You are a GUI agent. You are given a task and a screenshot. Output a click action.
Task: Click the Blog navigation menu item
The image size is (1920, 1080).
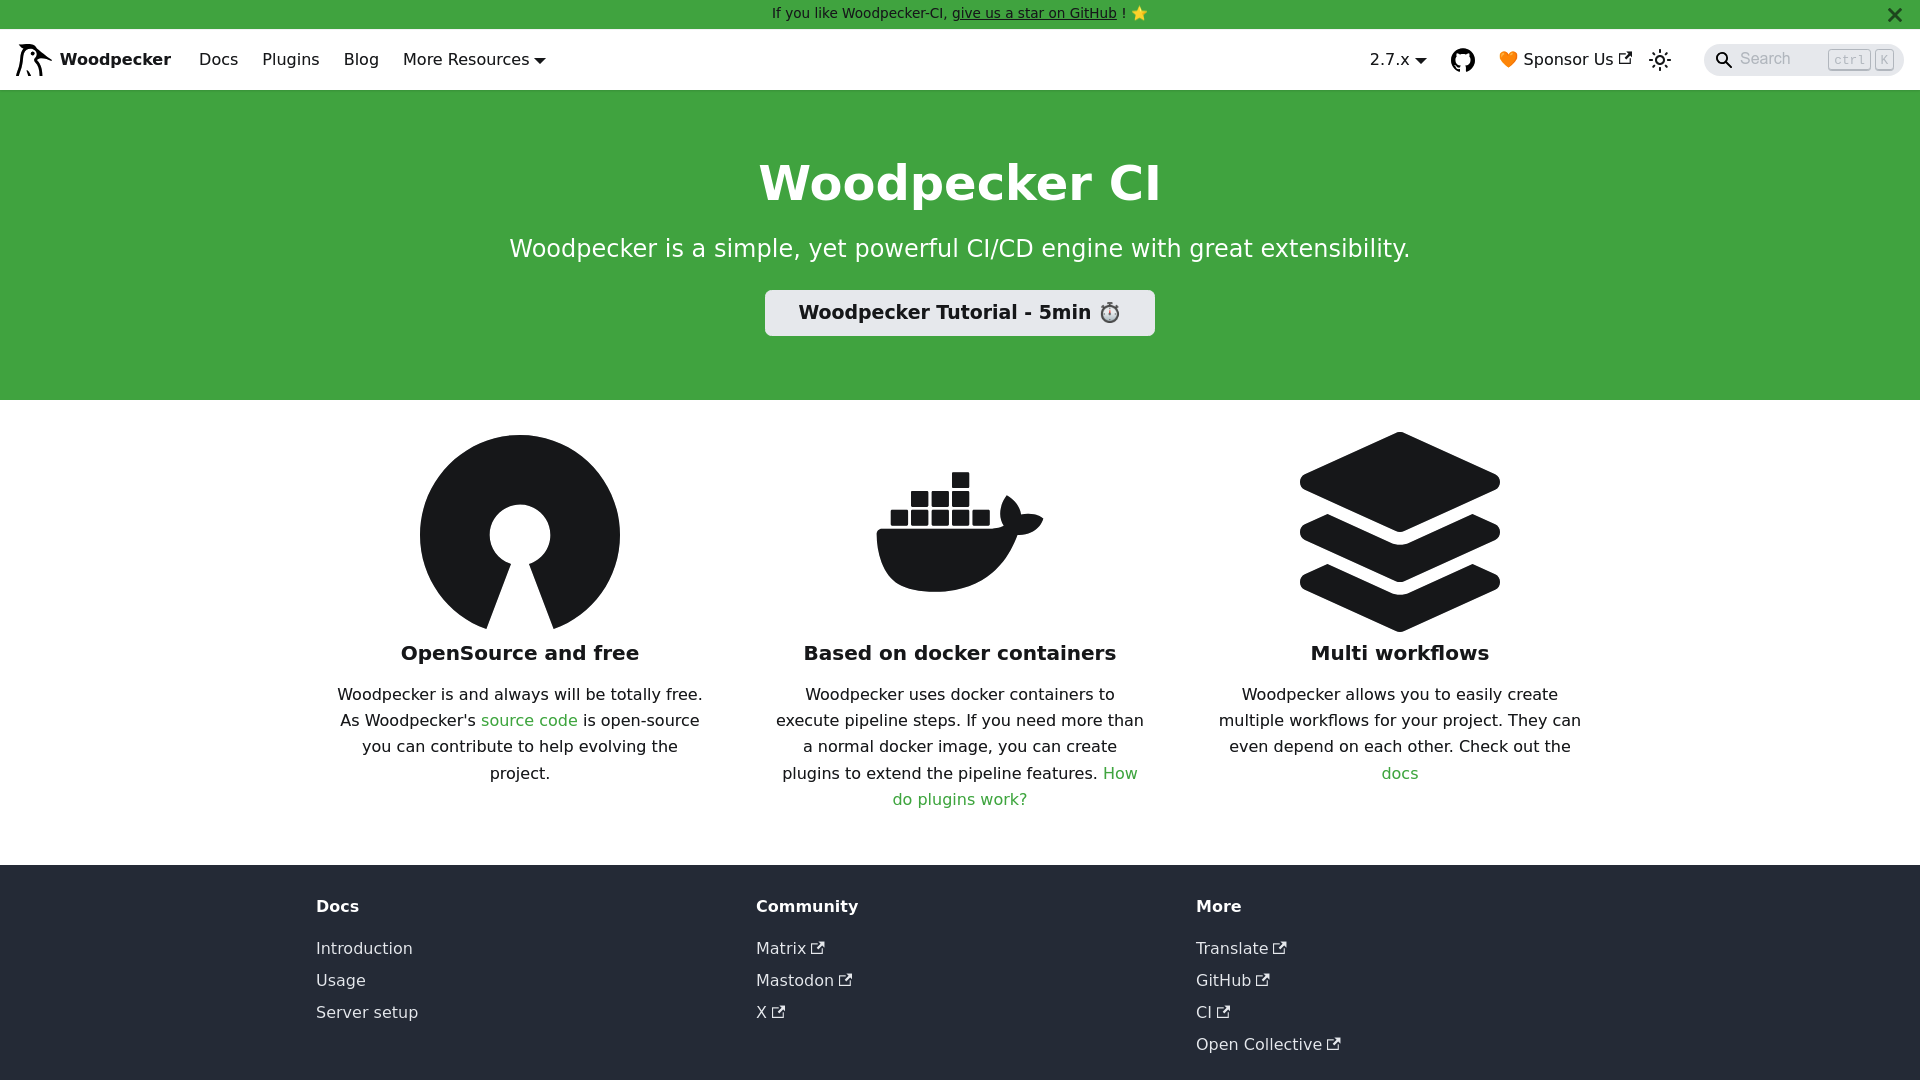361,58
